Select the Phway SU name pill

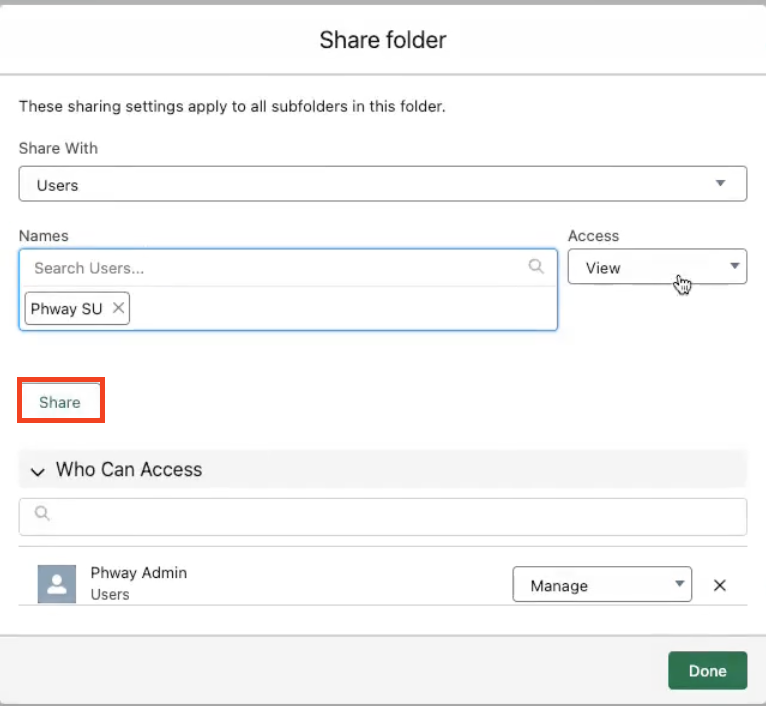pyautogui.click(x=66, y=309)
